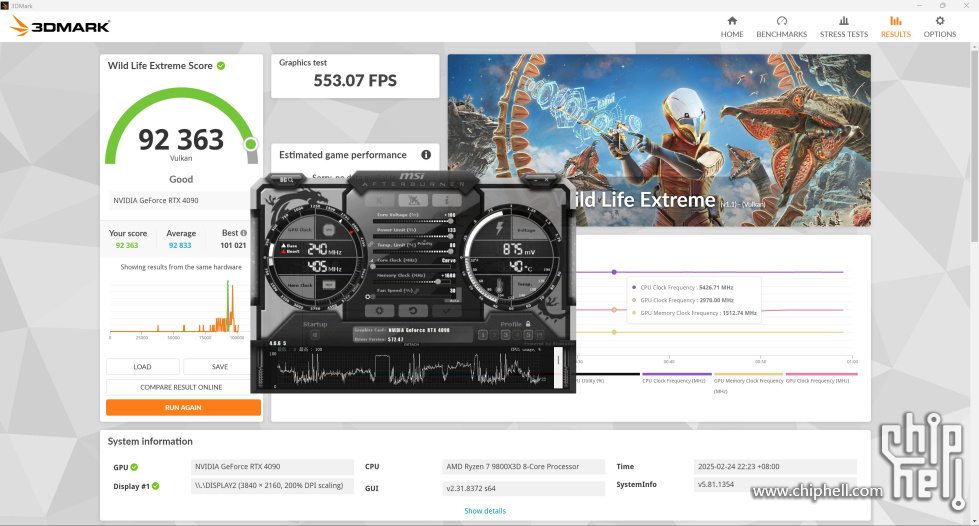Click 'AMD Ryzen 7 9800X3D 8-Core Processor' CPU field
979x526 pixels.
pos(523,467)
